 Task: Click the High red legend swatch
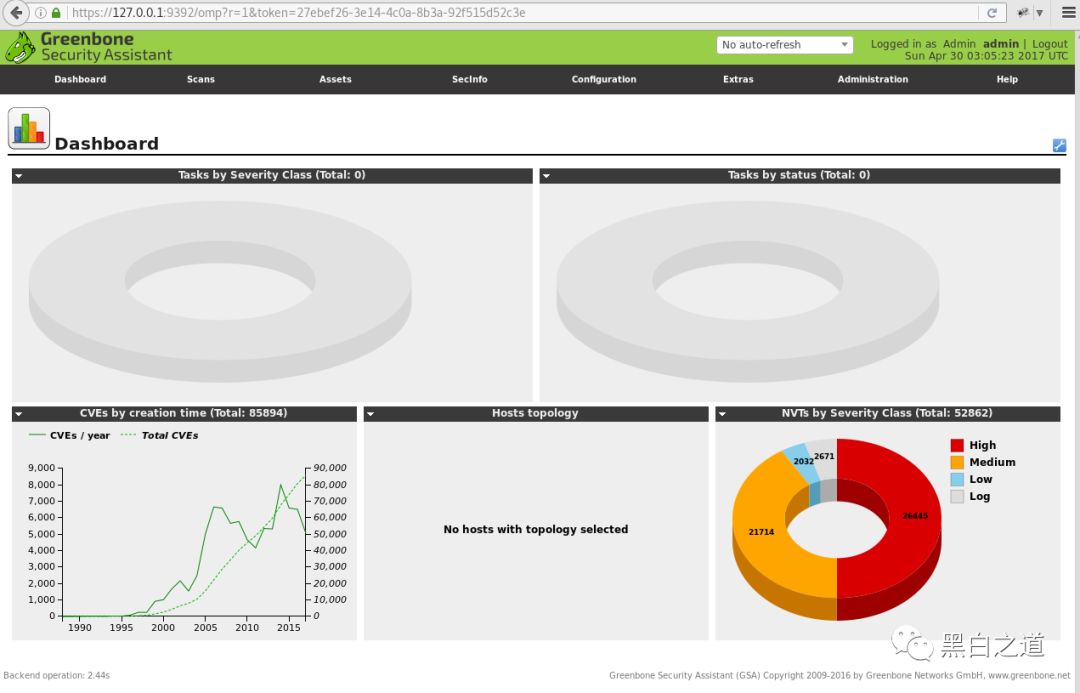957,445
